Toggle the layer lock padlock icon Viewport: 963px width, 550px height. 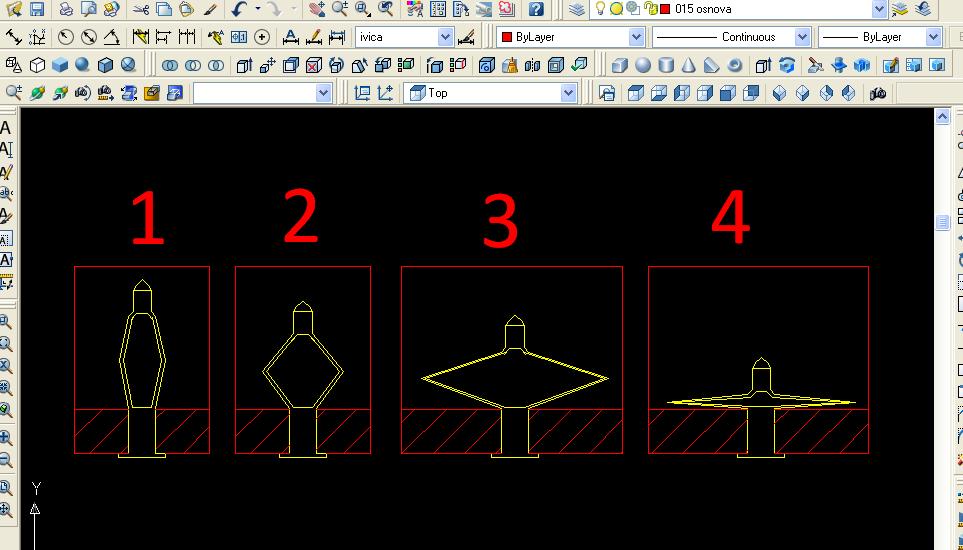(x=650, y=9)
